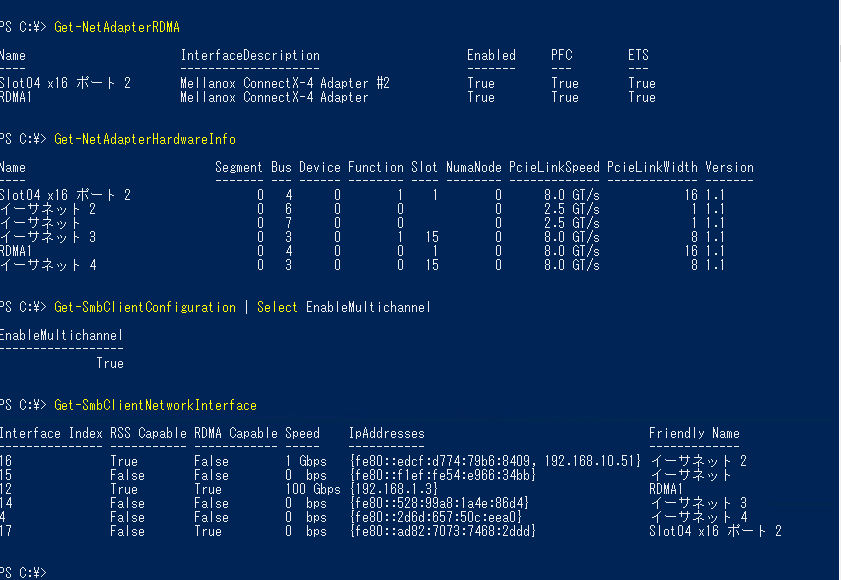Click the Select keyword in the pipeline

(277, 307)
